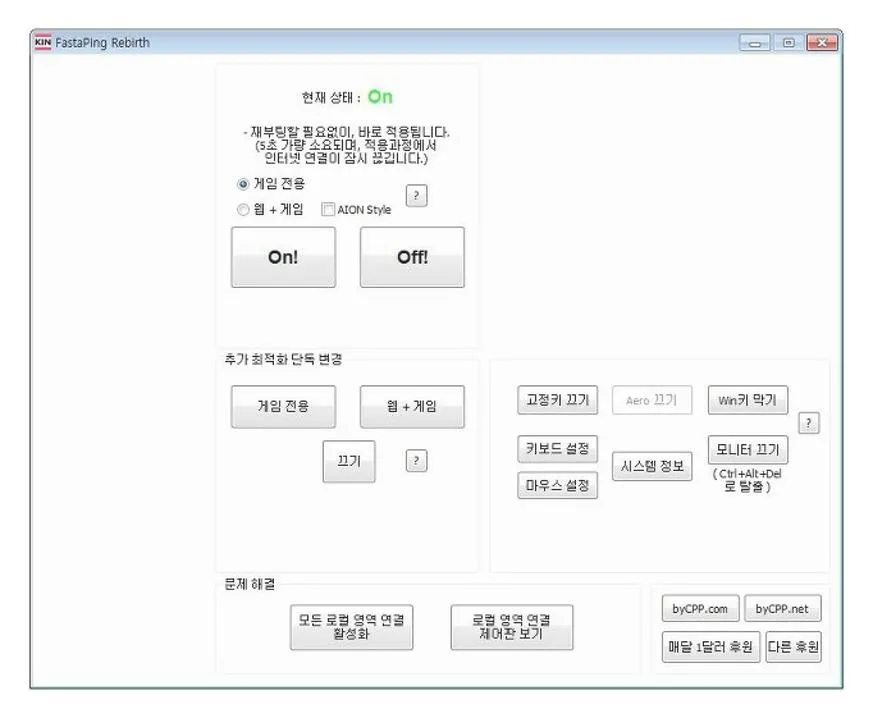873x718 pixels.
Task: Click the 끄기 button to turn off optimization
Action: [348, 463]
